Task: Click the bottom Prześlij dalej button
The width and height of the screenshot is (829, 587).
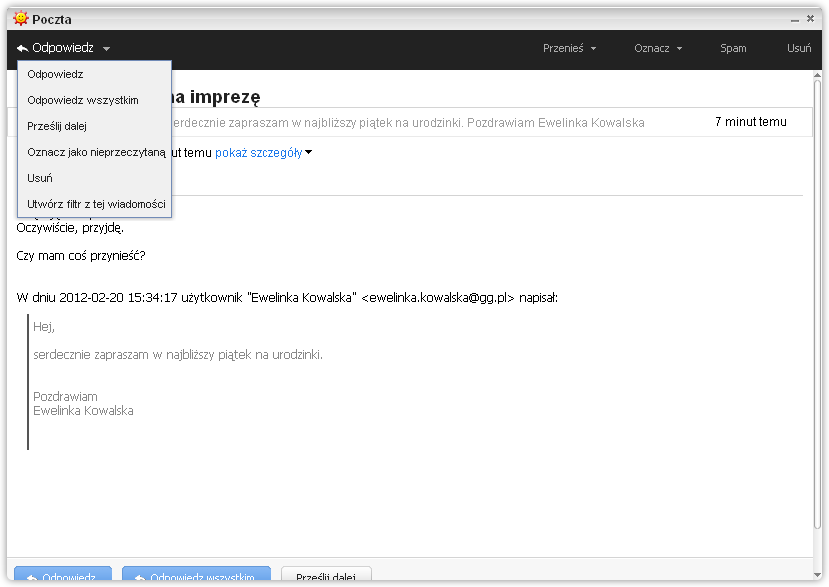Action: coord(326,575)
